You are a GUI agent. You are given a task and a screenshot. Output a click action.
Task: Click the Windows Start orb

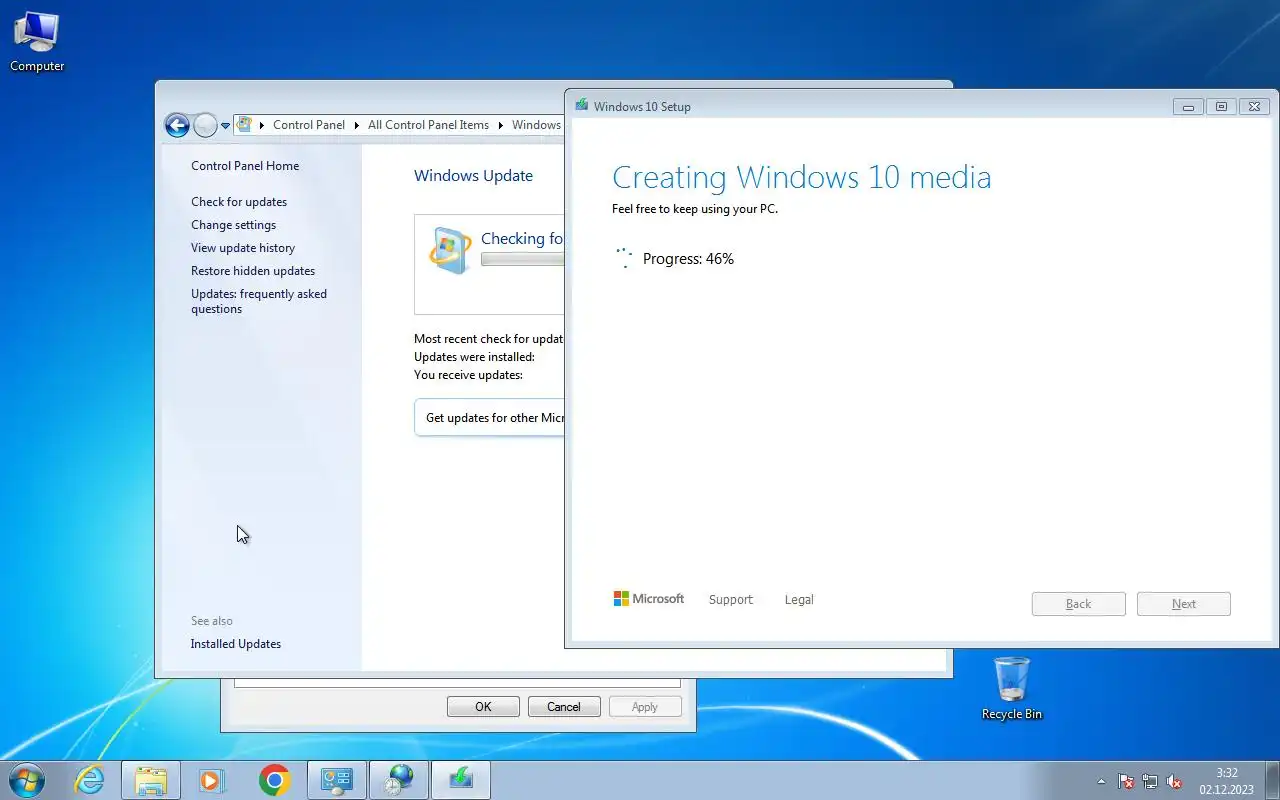click(x=27, y=780)
